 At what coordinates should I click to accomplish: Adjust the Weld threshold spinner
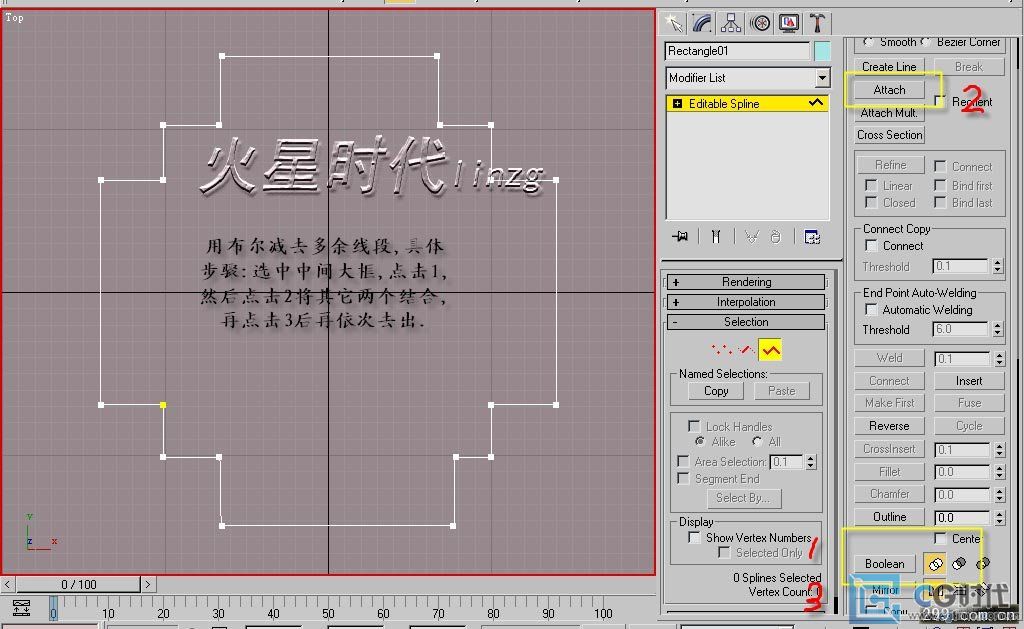999,359
